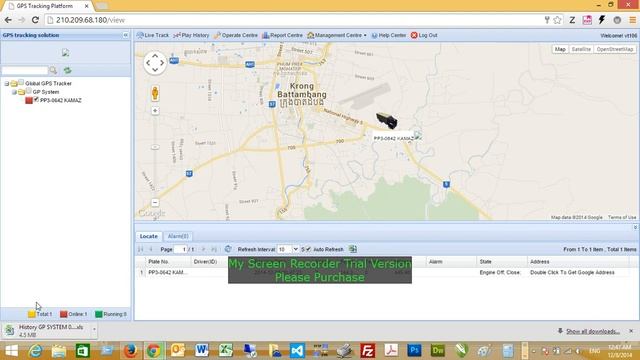Open the Terms of Use link on the map
640x360 pixels.
(622, 218)
